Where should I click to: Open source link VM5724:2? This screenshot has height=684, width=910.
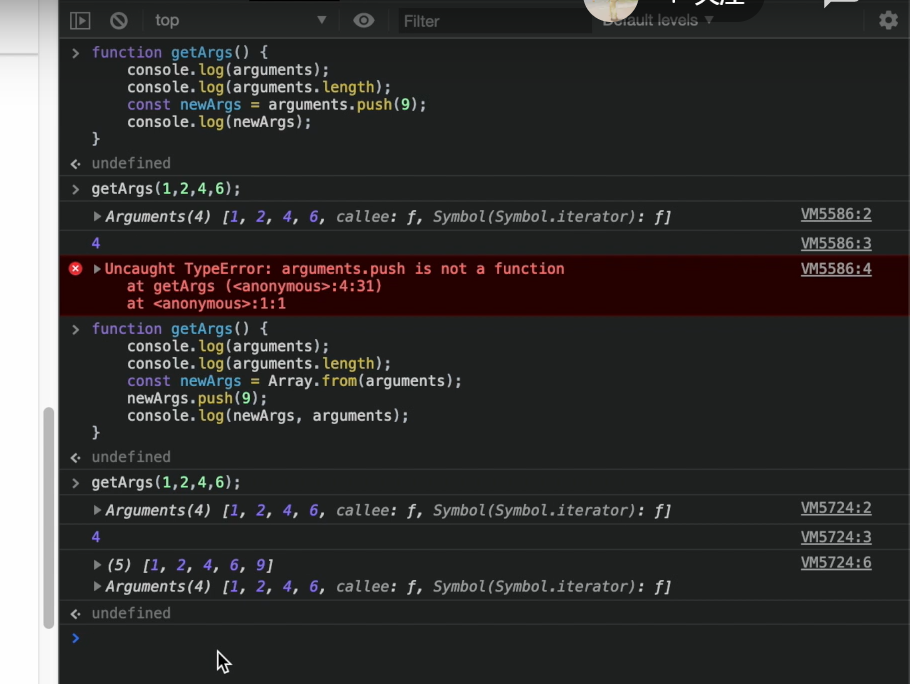click(x=836, y=508)
